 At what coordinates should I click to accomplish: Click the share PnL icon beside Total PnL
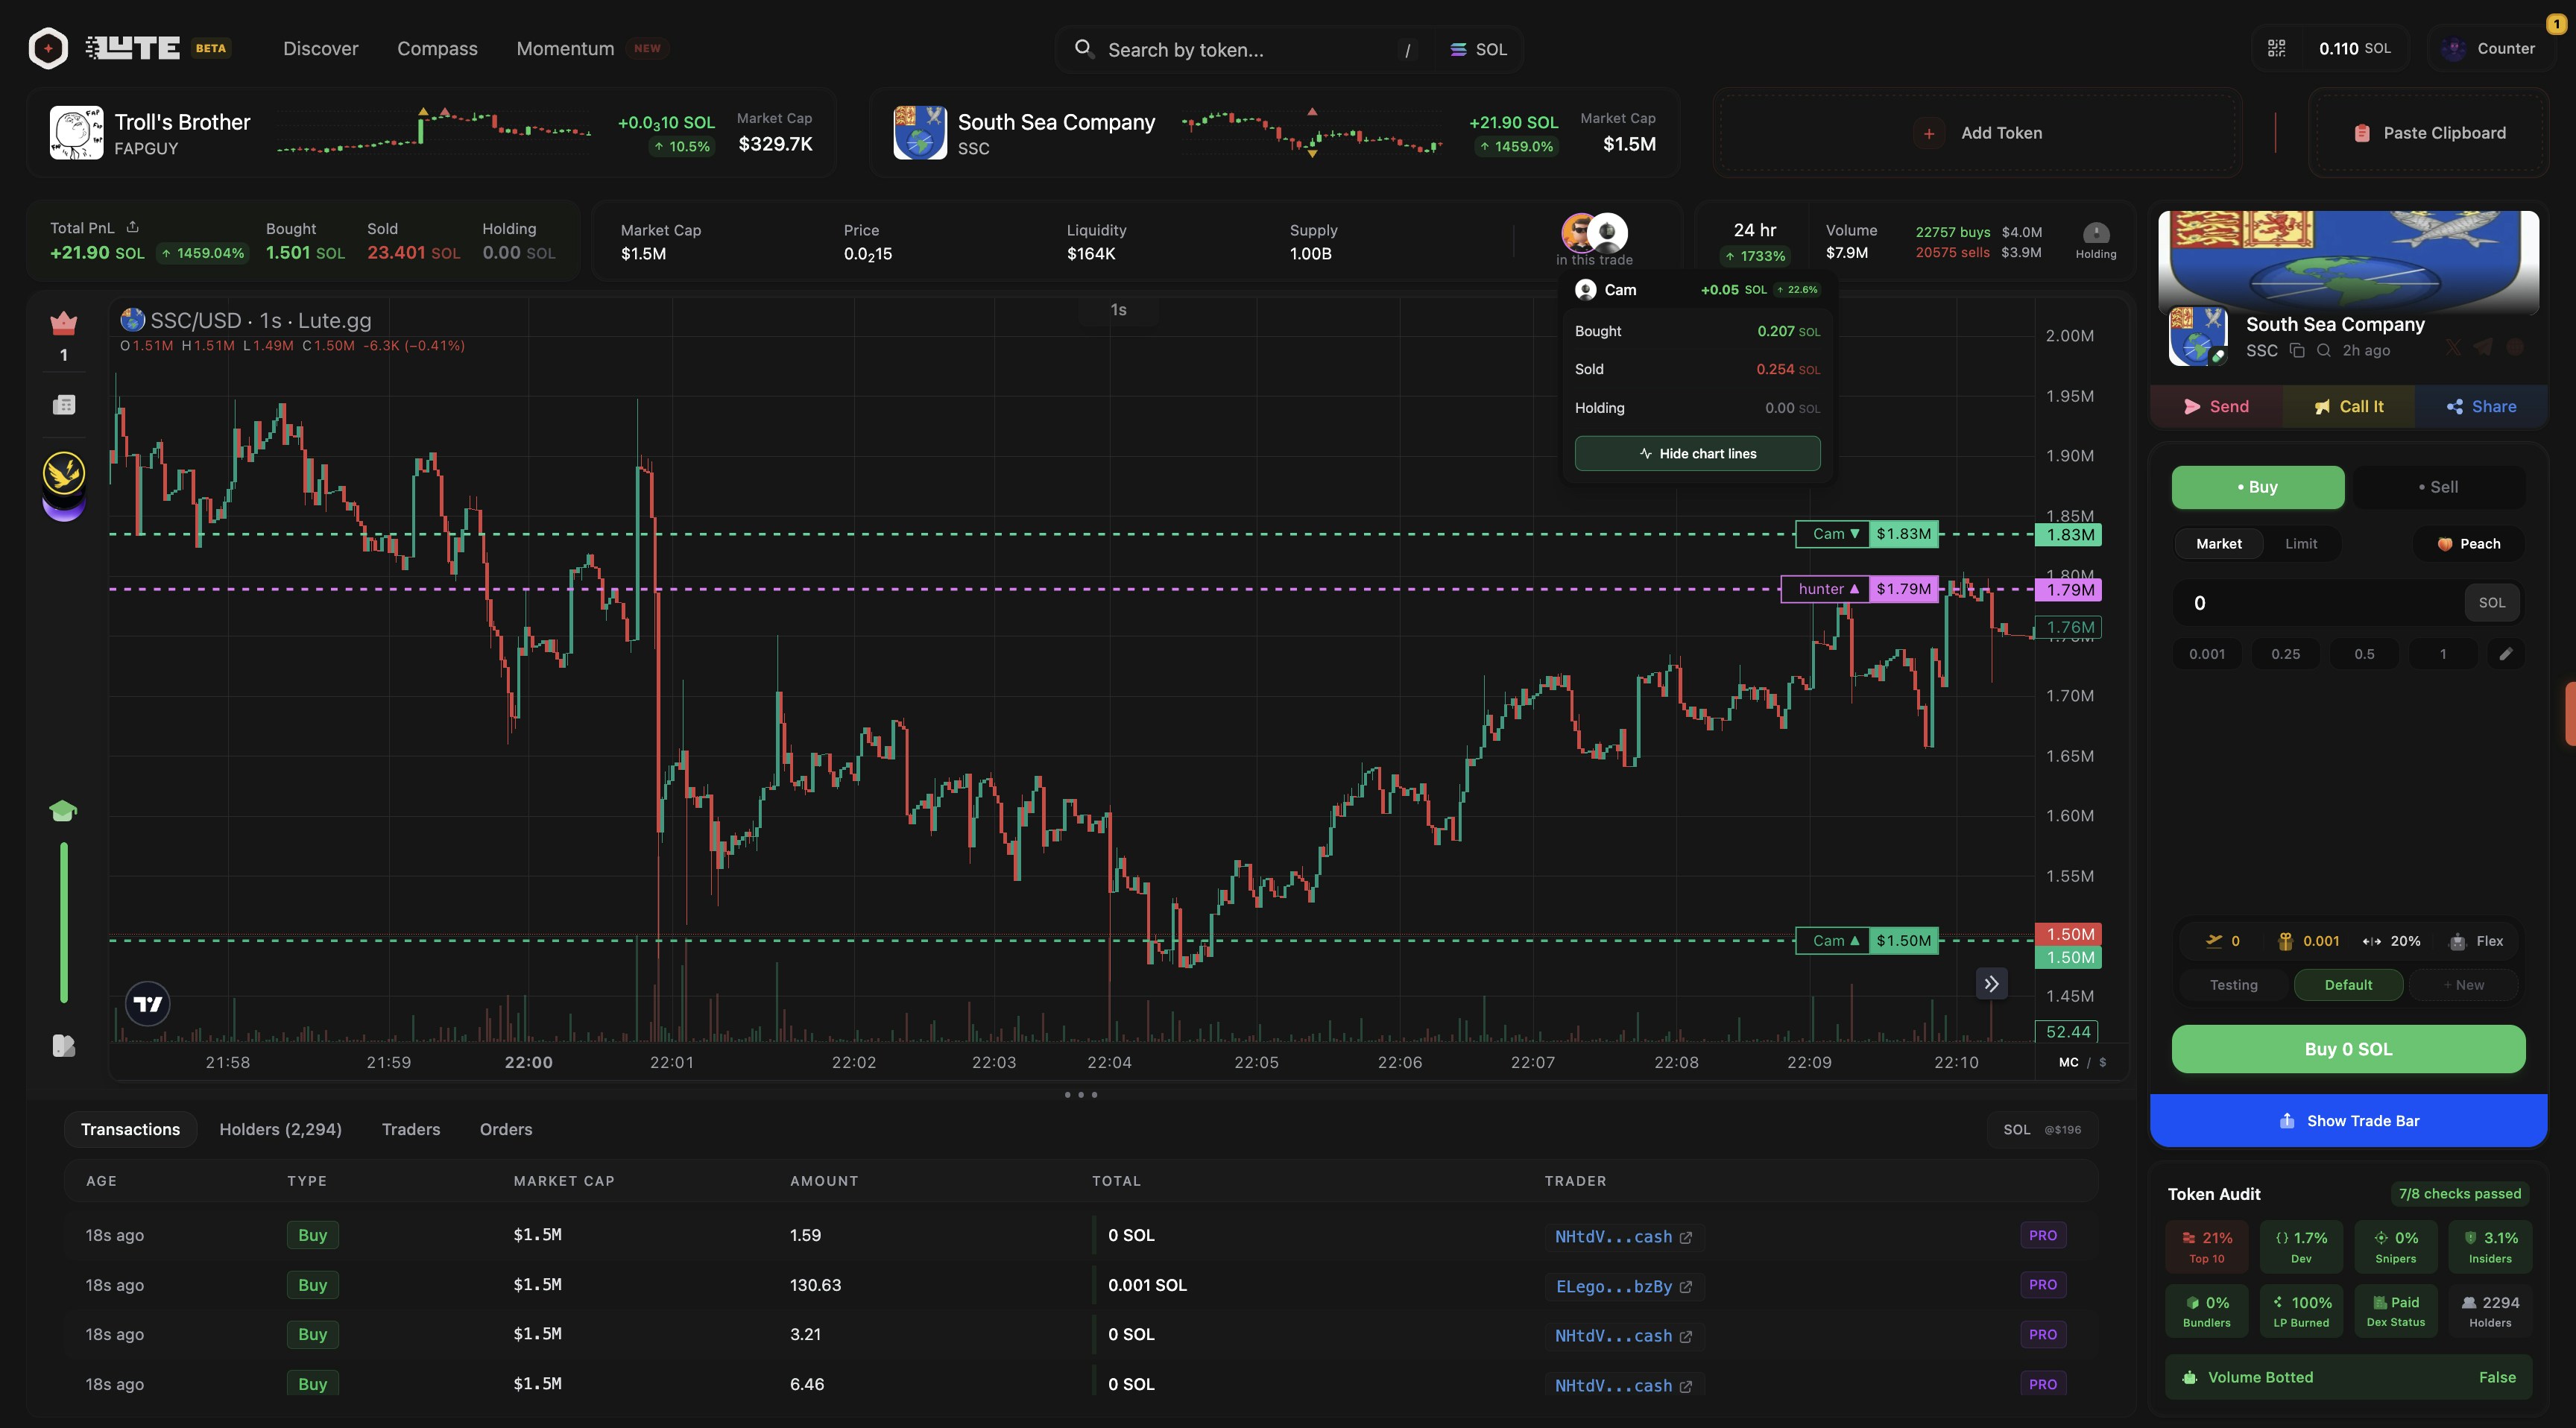133,227
